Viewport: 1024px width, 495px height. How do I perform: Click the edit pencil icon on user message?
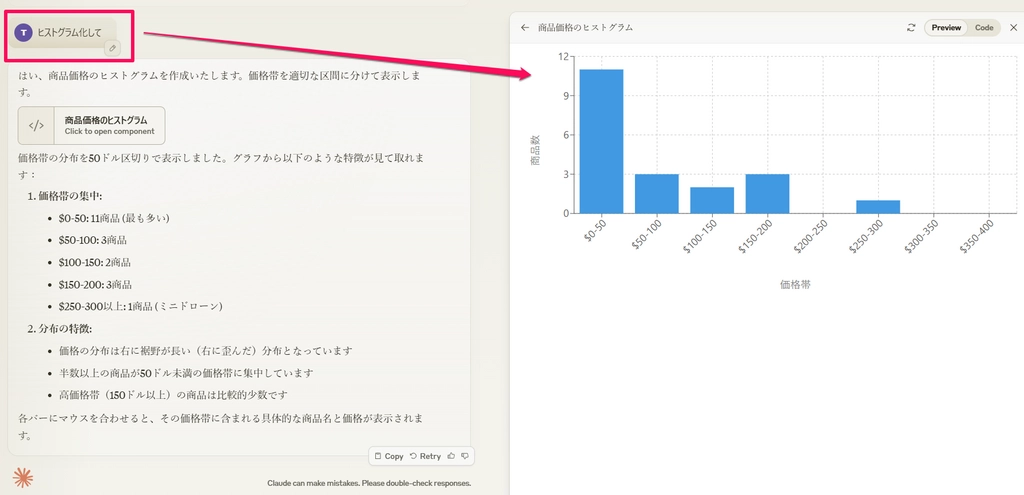(112, 47)
